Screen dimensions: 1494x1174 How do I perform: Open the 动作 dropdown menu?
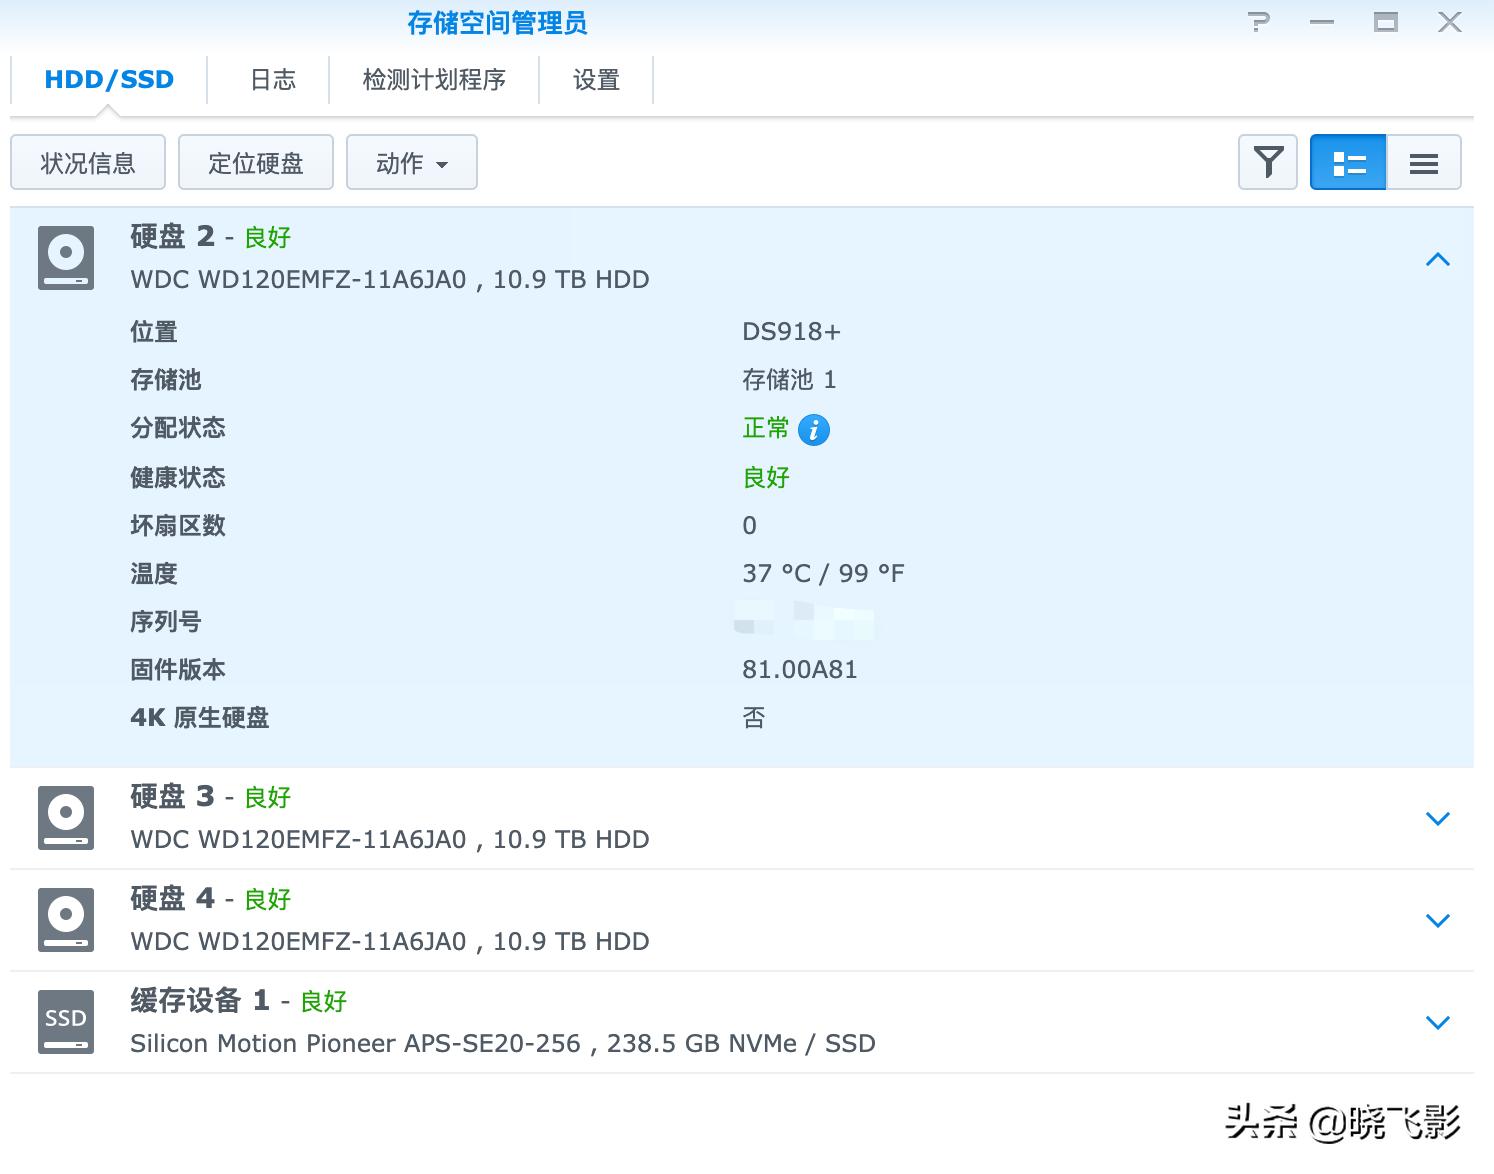click(x=411, y=162)
